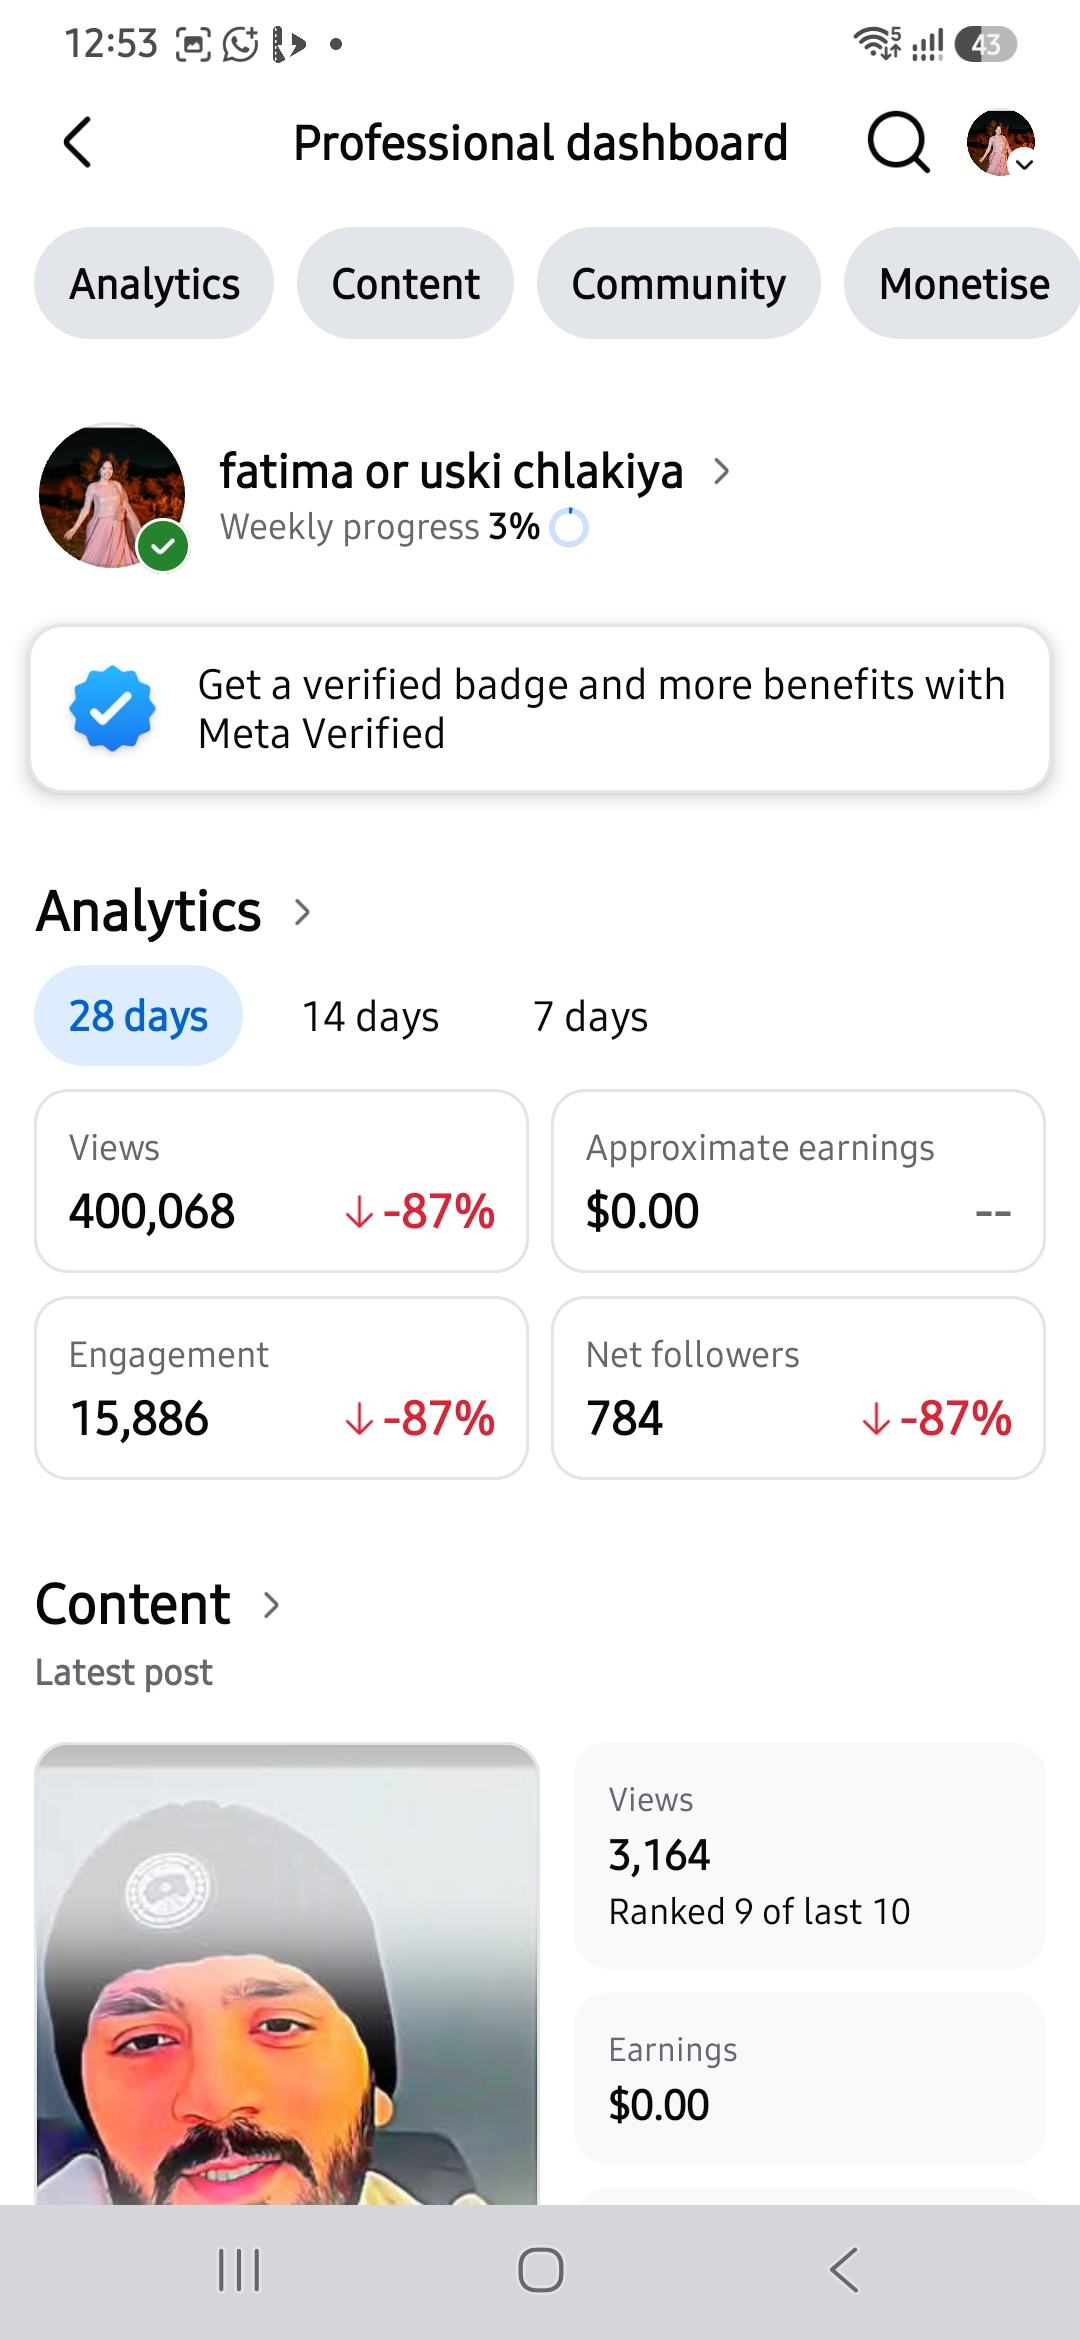
Task: Expand the Analytics section chevron
Action: [x=302, y=912]
